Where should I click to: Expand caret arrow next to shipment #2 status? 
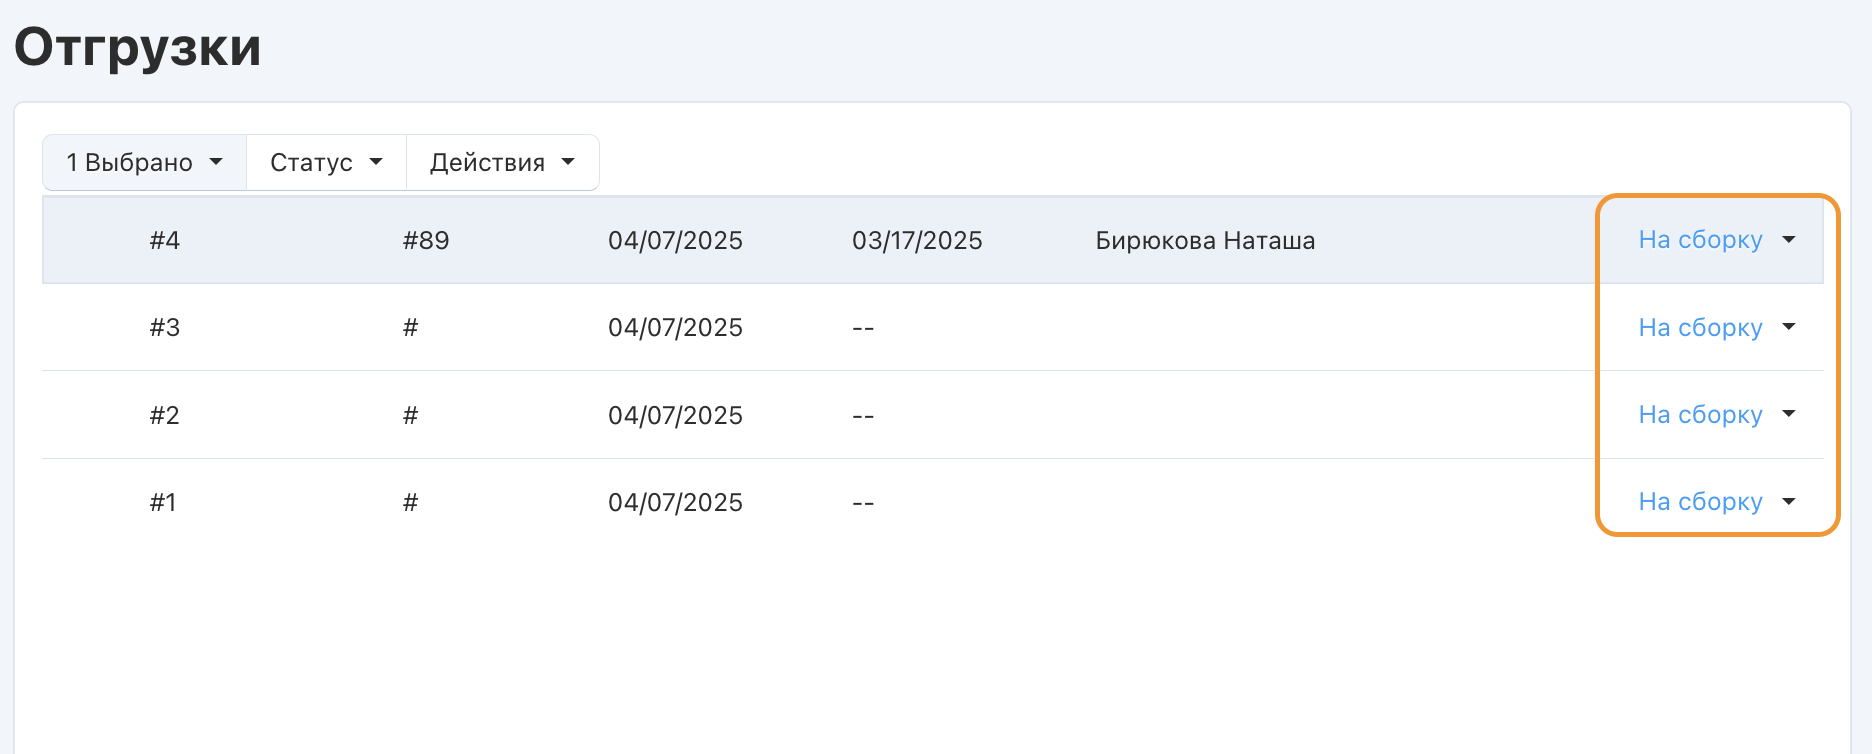pyautogui.click(x=1789, y=414)
